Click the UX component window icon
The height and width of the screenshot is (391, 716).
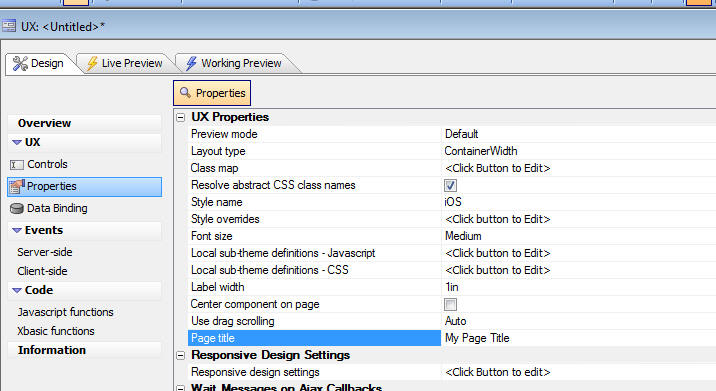[9, 26]
